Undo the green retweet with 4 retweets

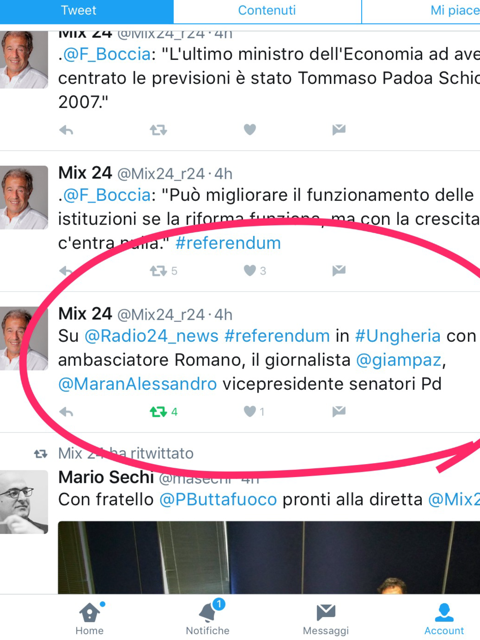[163, 412]
